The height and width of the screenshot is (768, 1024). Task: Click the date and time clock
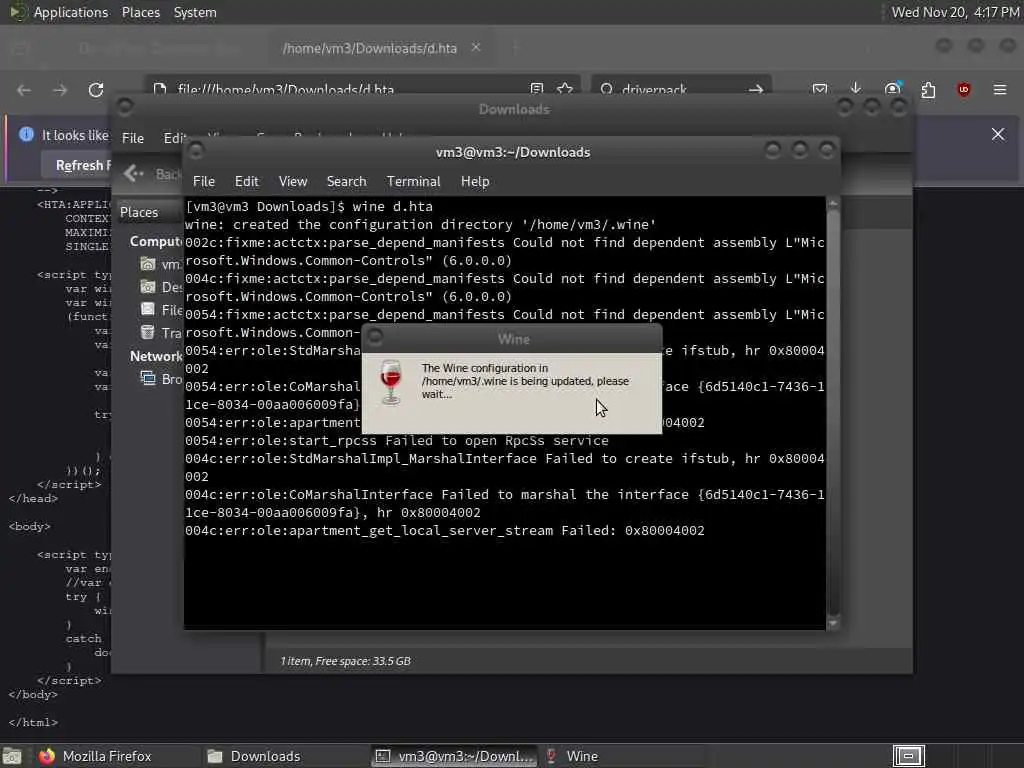coord(955,12)
